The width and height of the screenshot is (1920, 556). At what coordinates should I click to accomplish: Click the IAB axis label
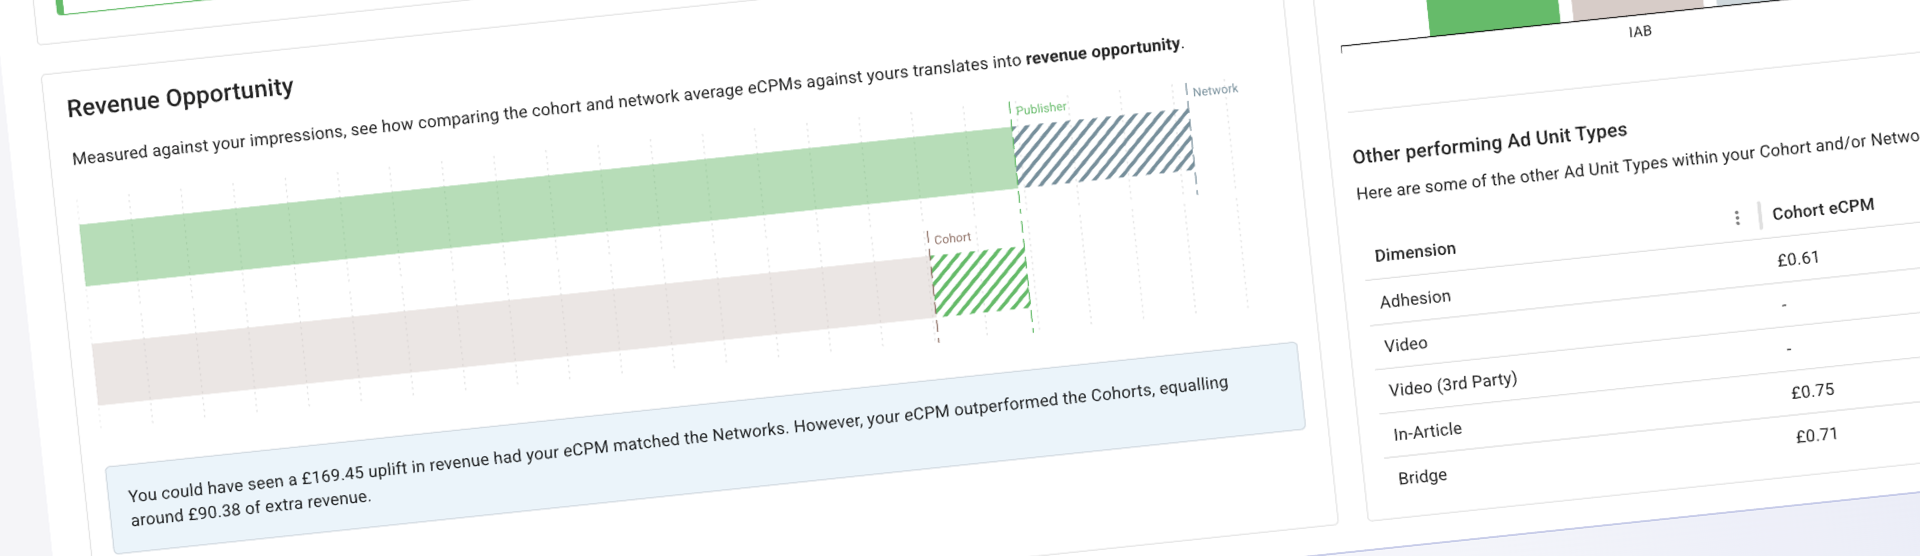(x=1639, y=32)
